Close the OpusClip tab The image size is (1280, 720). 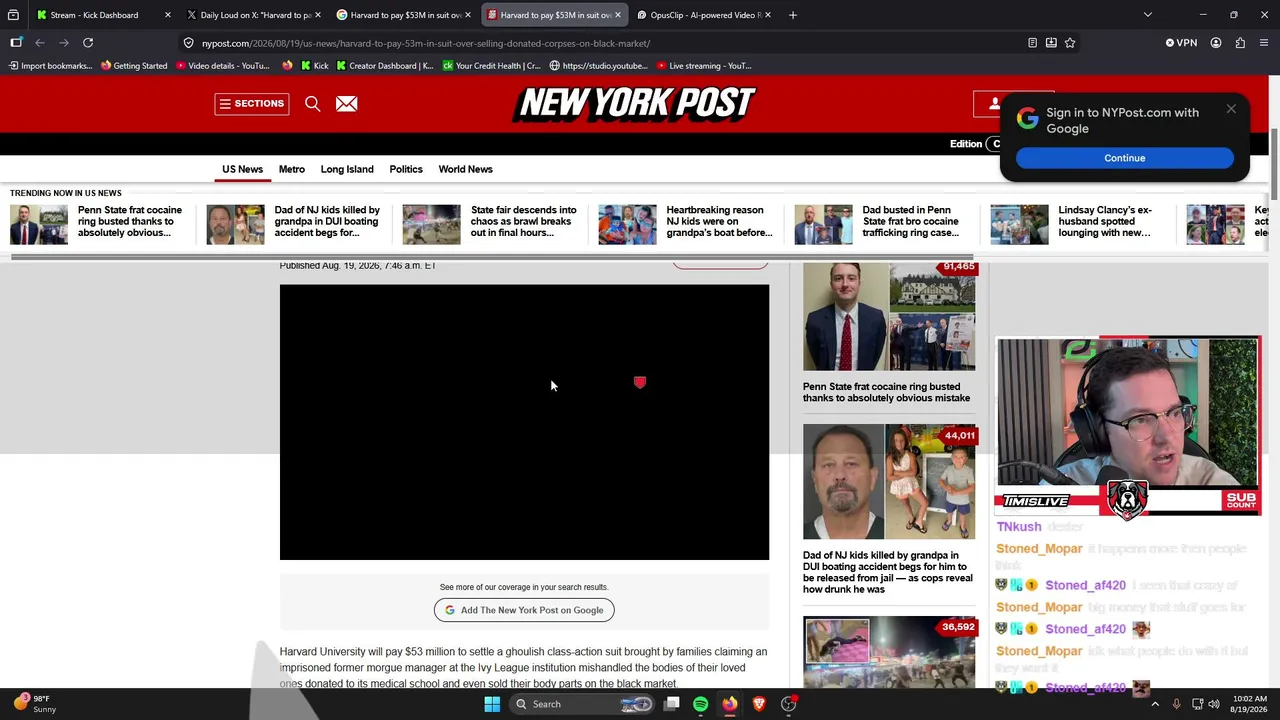[767, 15]
